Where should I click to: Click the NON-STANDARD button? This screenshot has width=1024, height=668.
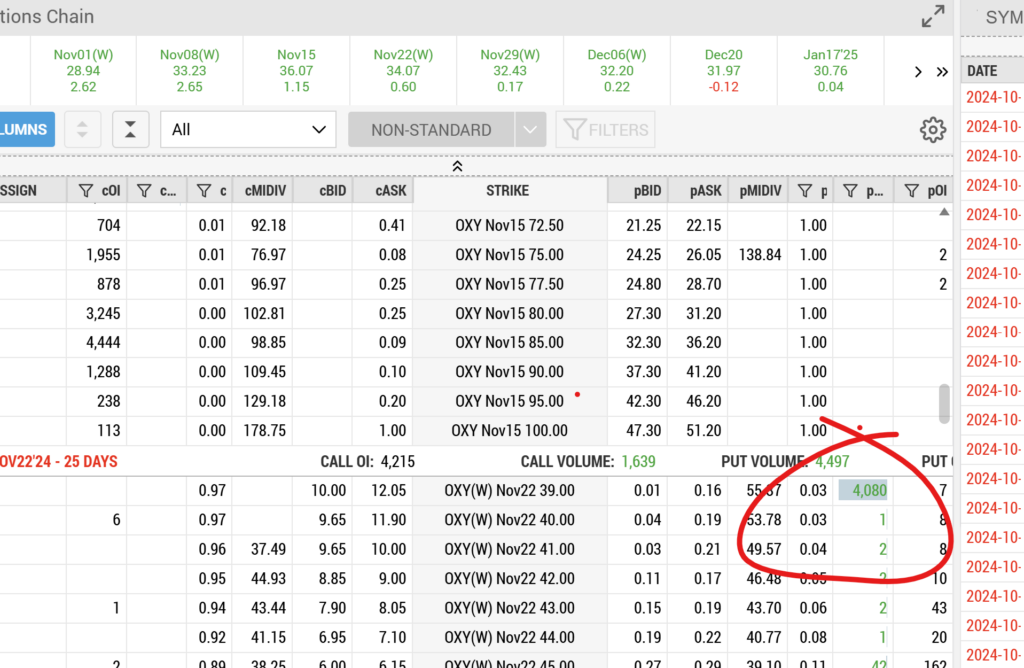click(x=431, y=129)
